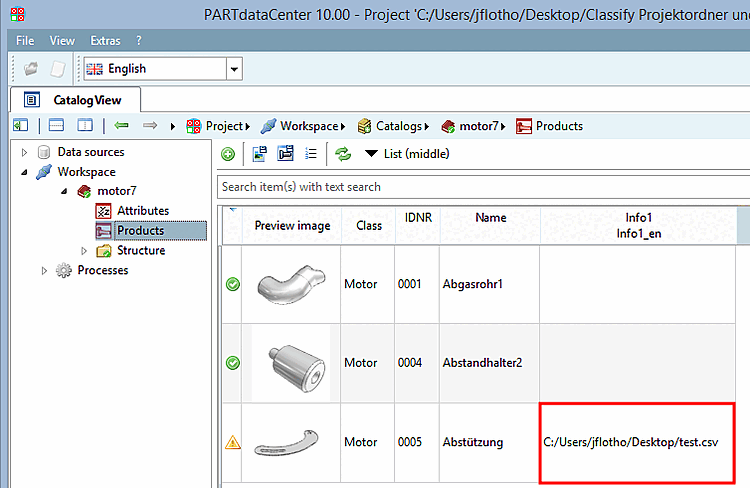The image size is (750, 488).
Task: Go forward with the gray right arrow
Action: tap(150, 125)
